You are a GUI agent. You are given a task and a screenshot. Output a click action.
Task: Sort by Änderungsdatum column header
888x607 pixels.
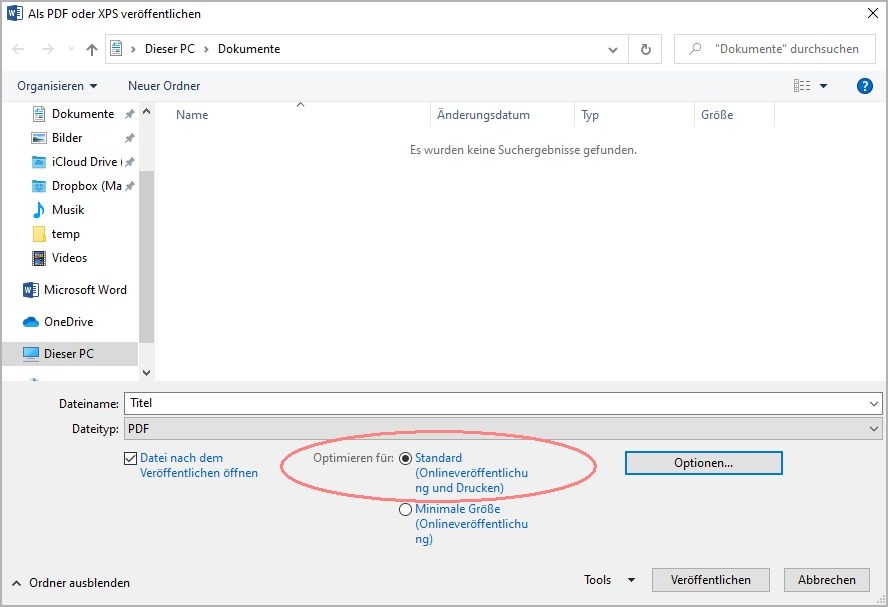[484, 115]
